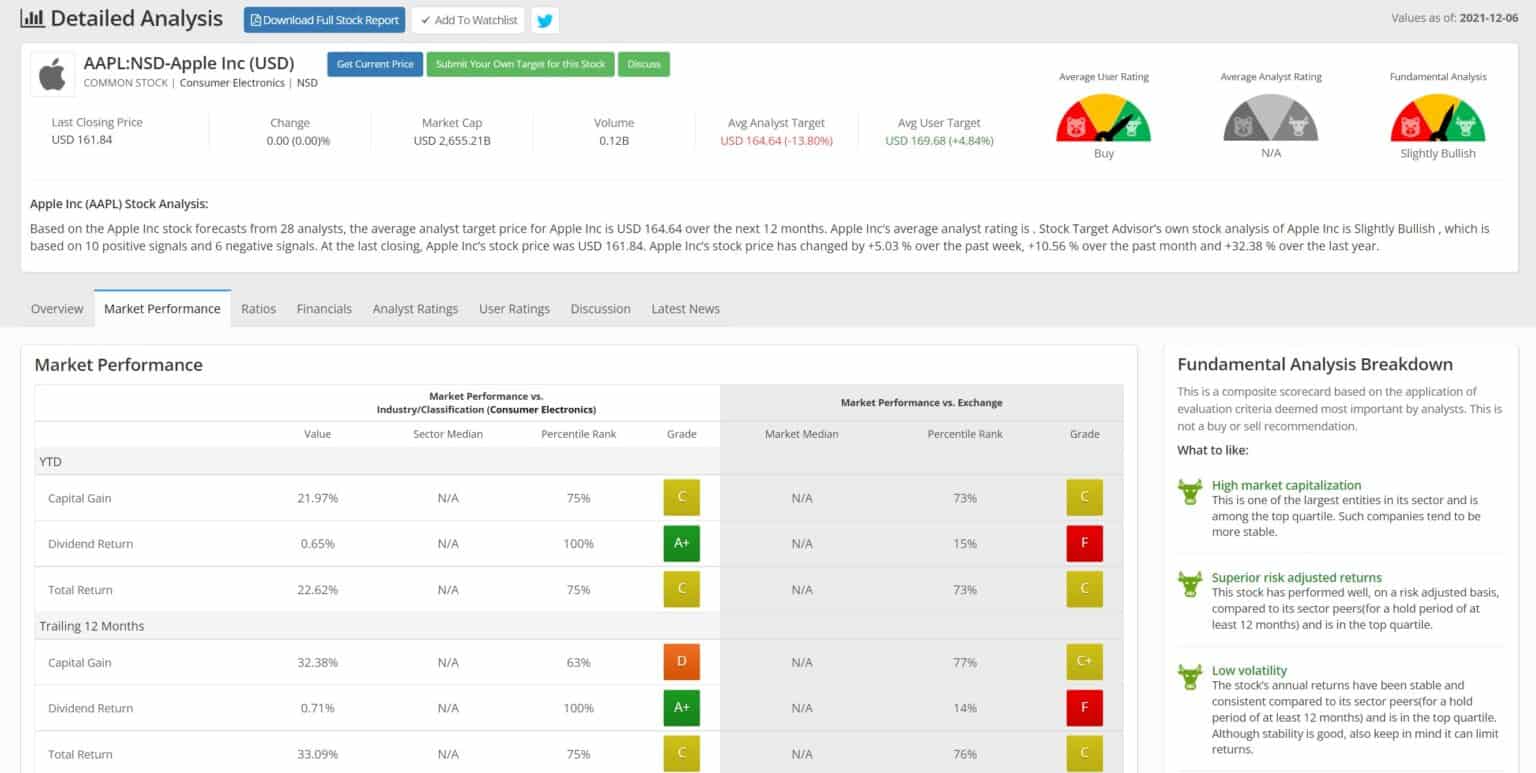
Task: Click the Apple logo thumbnail
Action: [x=52, y=74]
